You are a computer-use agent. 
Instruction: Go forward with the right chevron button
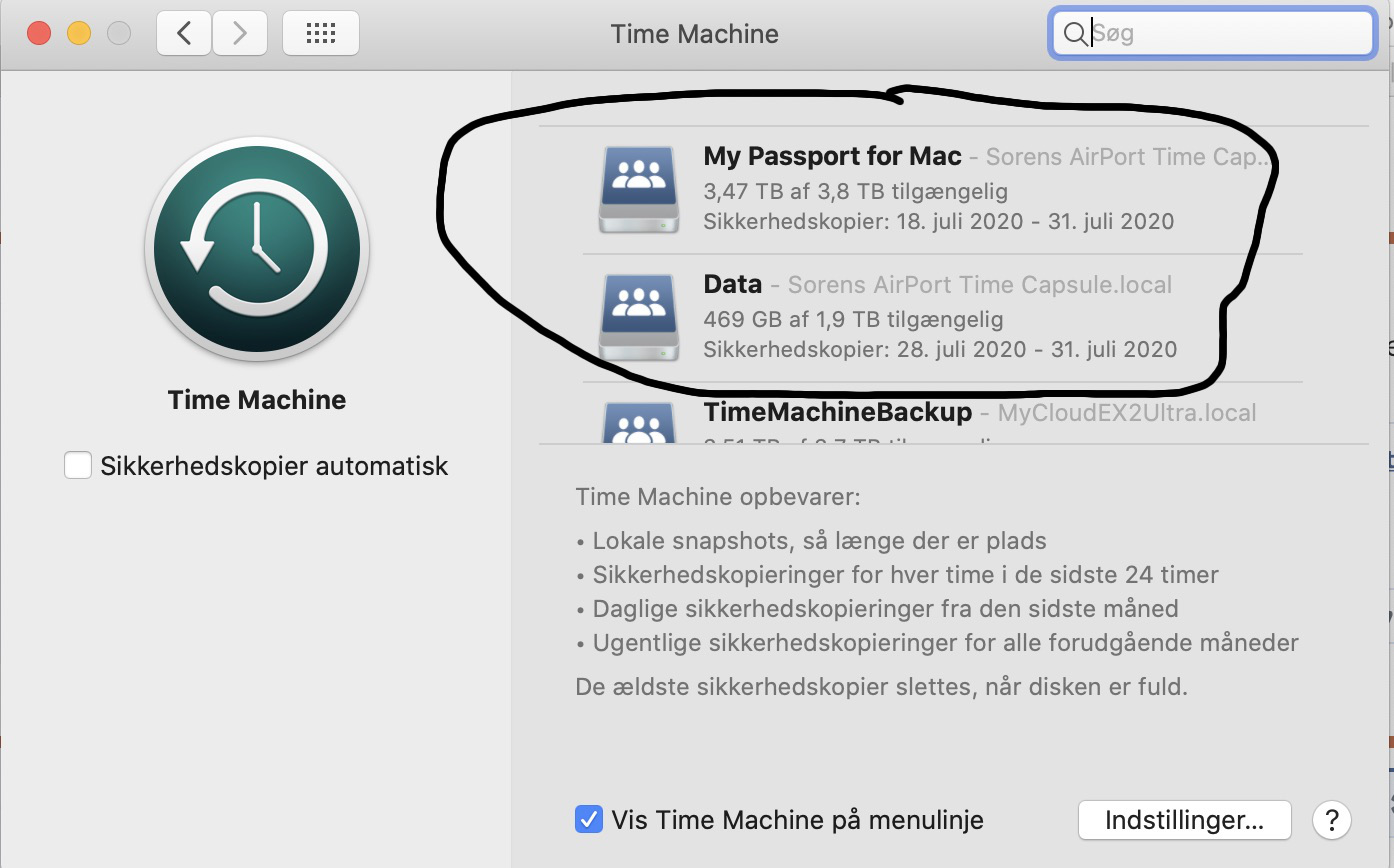pyautogui.click(x=239, y=34)
